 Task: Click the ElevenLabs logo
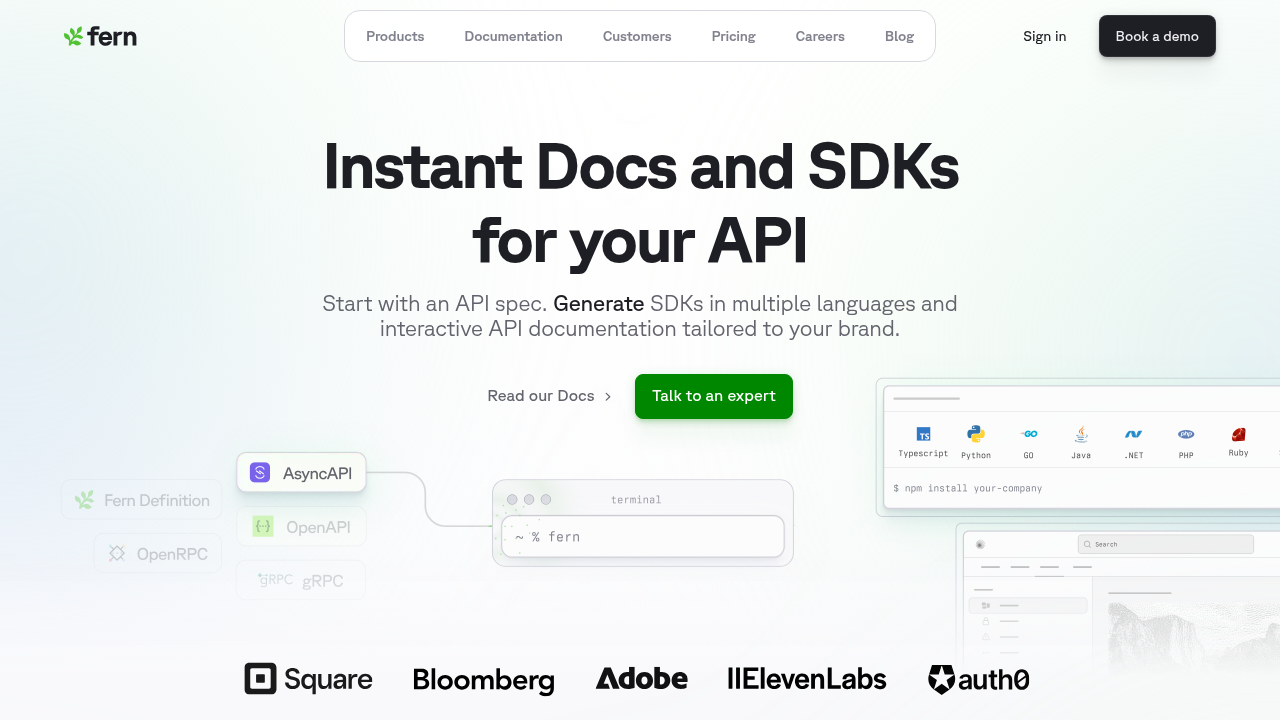click(807, 680)
